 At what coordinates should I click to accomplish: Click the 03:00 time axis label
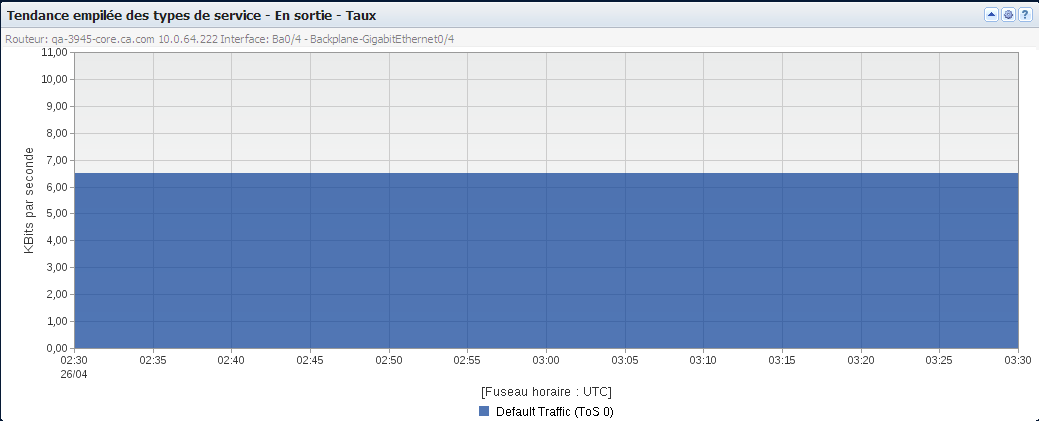coord(546,361)
